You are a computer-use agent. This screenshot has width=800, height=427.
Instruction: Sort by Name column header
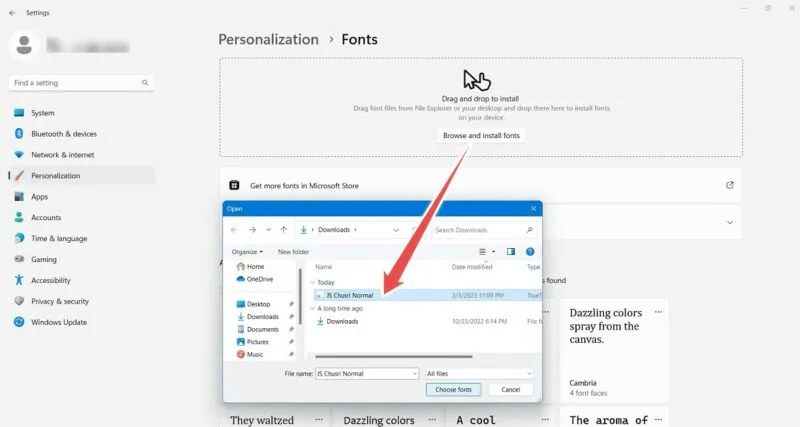pos(323,267)
